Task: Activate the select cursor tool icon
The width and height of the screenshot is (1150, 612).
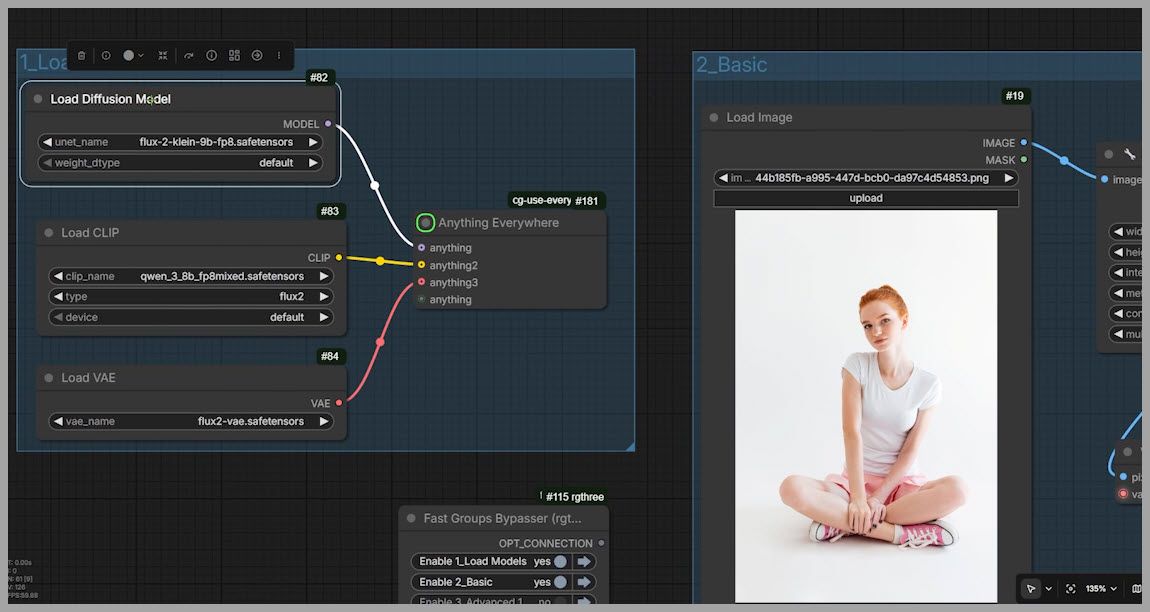Action: pos(1031,589)
